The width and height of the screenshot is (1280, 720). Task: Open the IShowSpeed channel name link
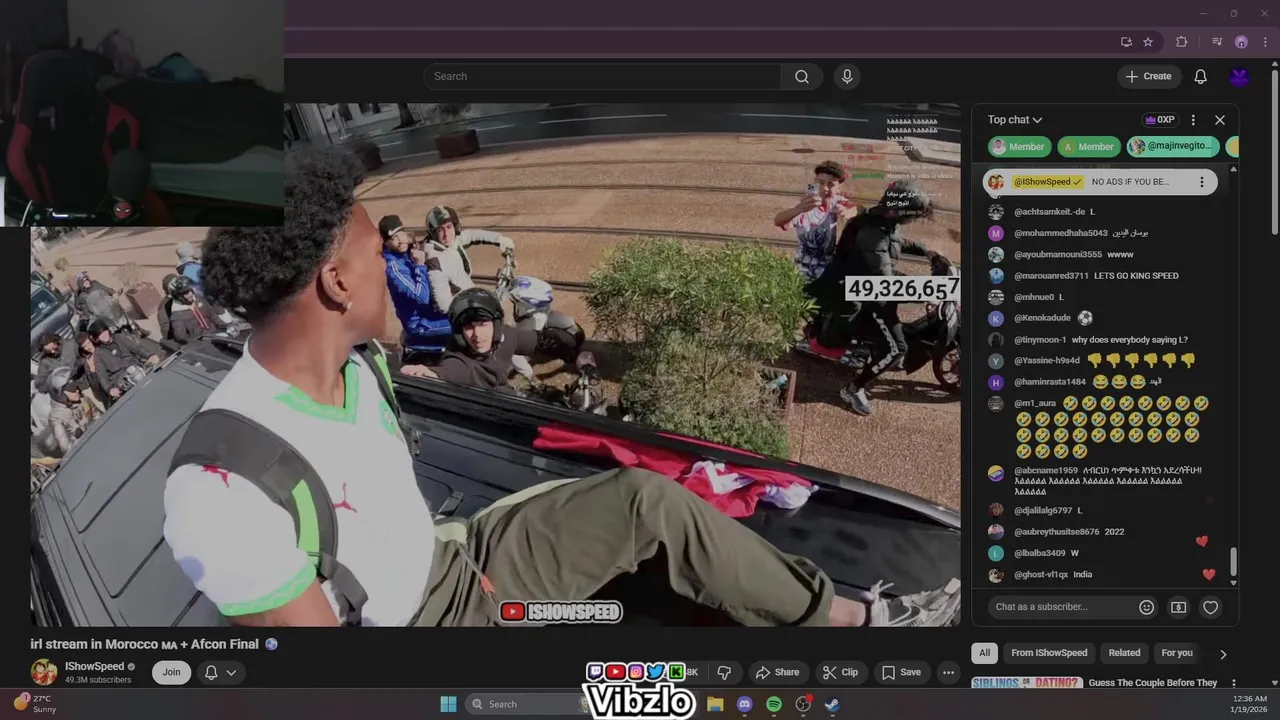pyautogui.click(x=94, y=666)
